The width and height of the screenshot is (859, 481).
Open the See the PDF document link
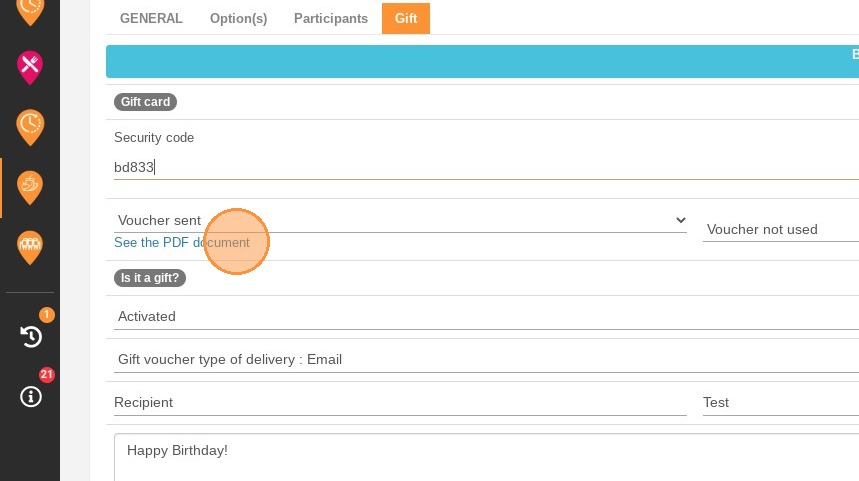point(182,242)
